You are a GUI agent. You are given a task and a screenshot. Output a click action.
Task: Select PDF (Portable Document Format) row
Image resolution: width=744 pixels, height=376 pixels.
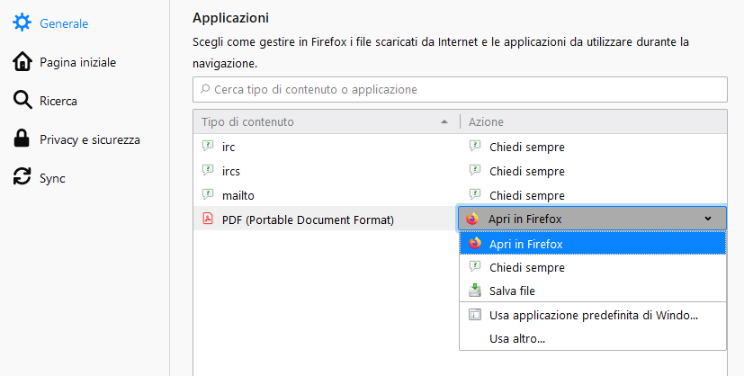(326, 219)
